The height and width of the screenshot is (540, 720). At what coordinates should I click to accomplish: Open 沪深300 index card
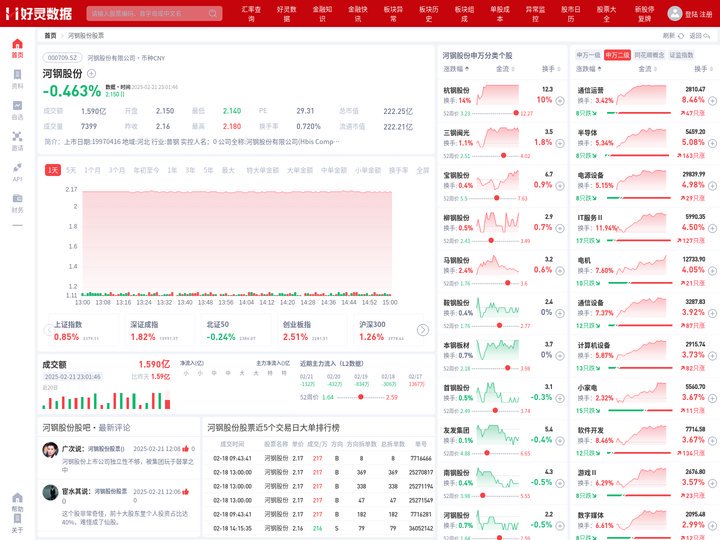pyautogui.click(x=386, y=330)
